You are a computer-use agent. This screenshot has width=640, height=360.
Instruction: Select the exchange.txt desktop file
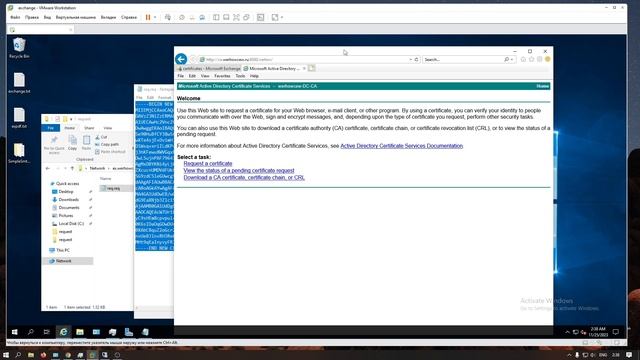(19, 83)
